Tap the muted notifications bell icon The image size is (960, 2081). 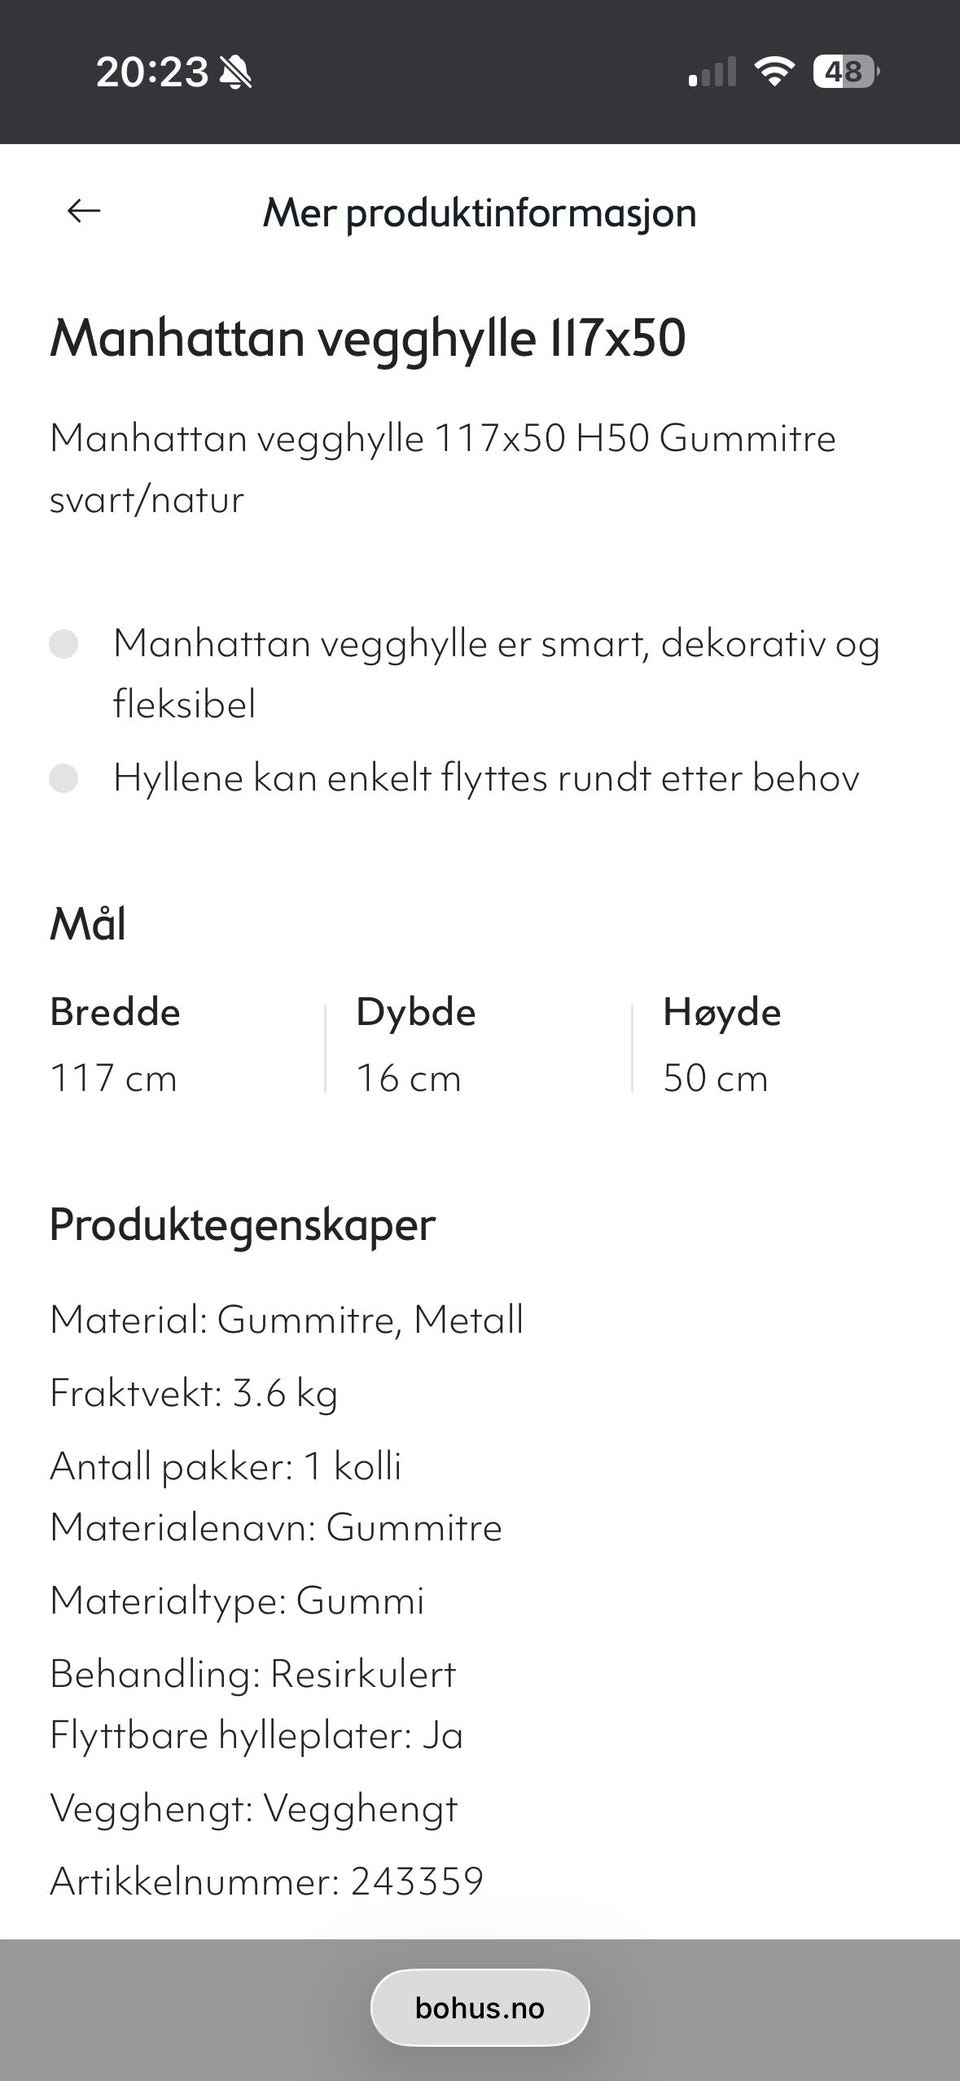[x=236, y=71]
